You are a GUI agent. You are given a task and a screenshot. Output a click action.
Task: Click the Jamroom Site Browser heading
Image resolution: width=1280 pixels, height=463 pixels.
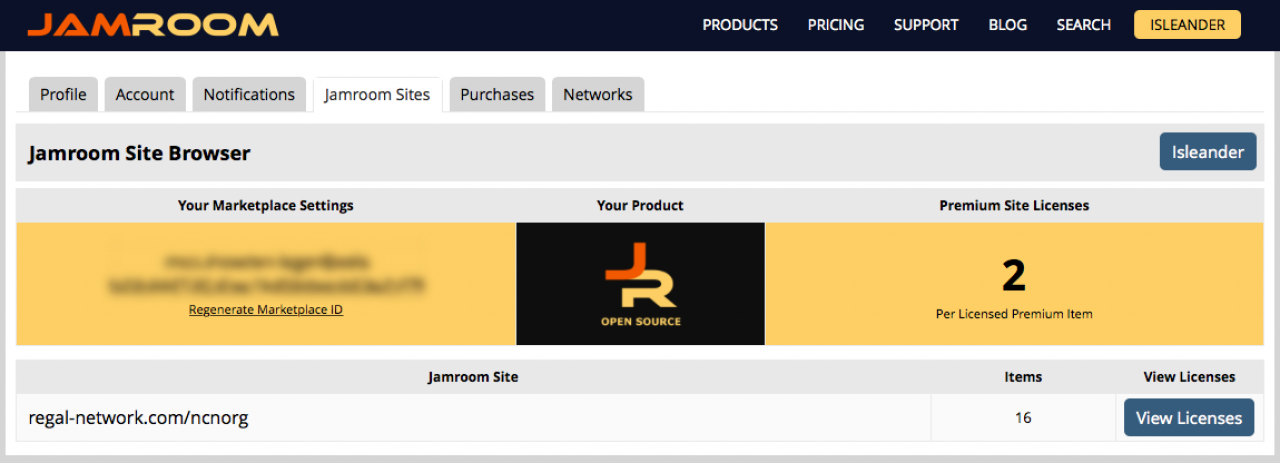[139, 153]
